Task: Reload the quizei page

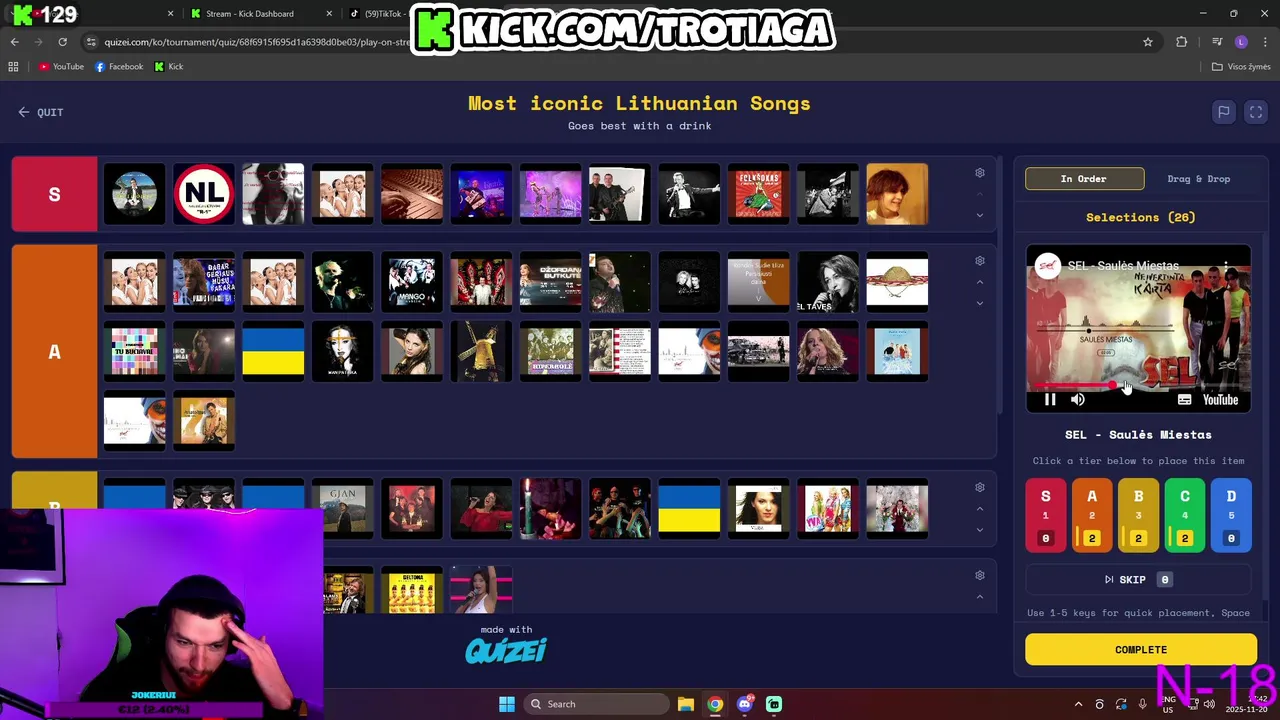Action: click(x=62, y=42)
